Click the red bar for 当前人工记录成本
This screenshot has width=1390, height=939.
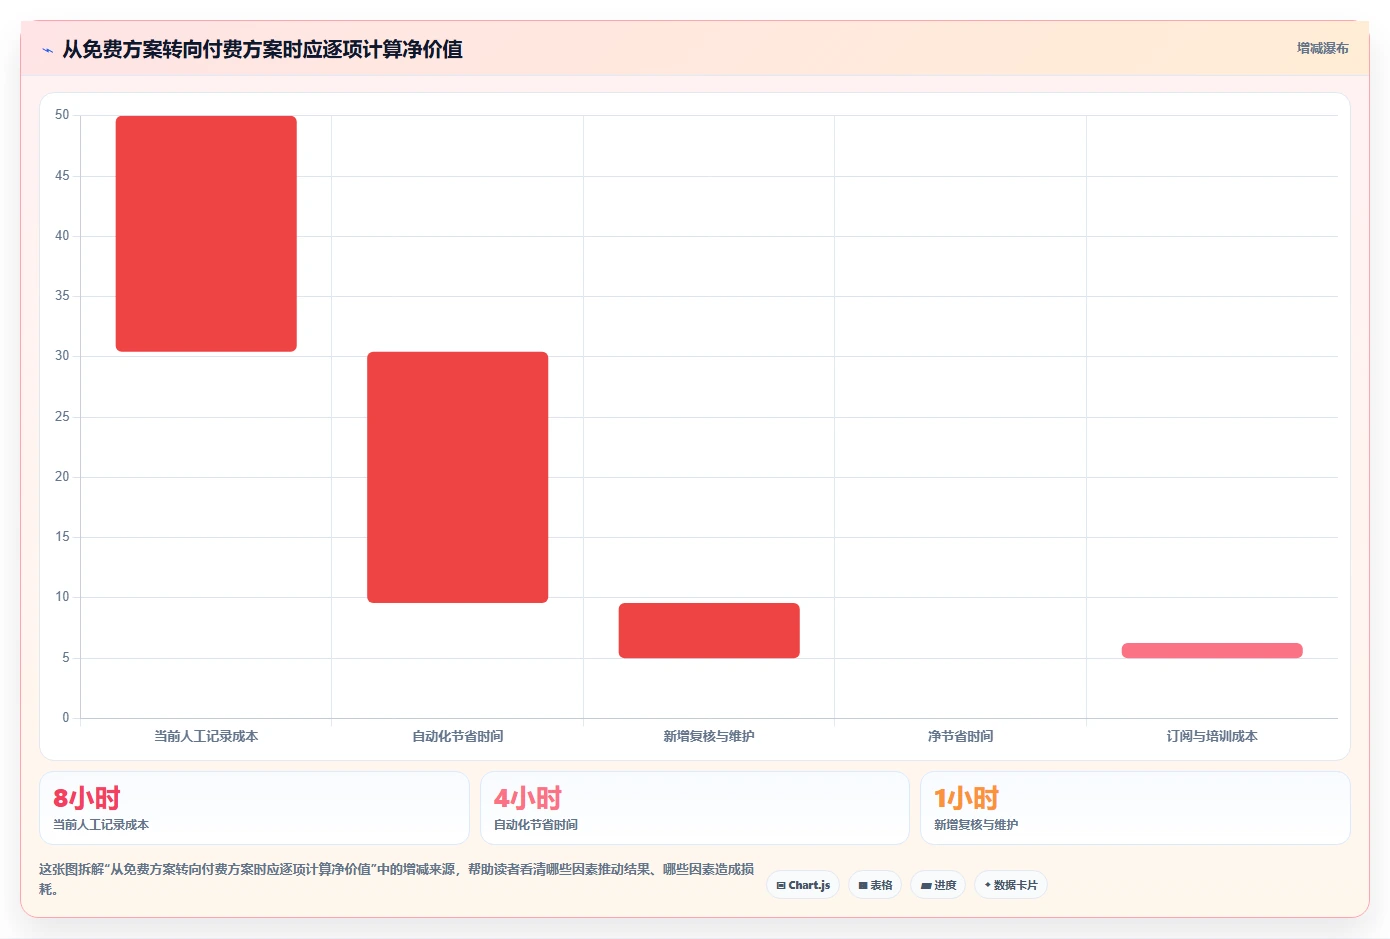206,234
